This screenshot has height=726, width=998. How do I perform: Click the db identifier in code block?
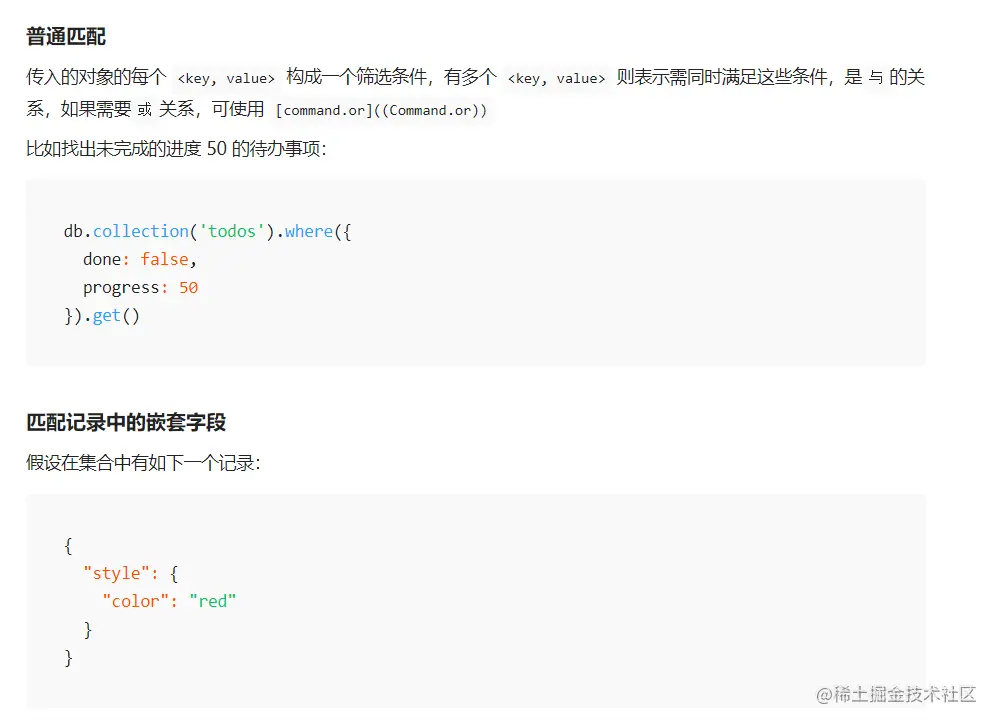(x=73, y=231)
